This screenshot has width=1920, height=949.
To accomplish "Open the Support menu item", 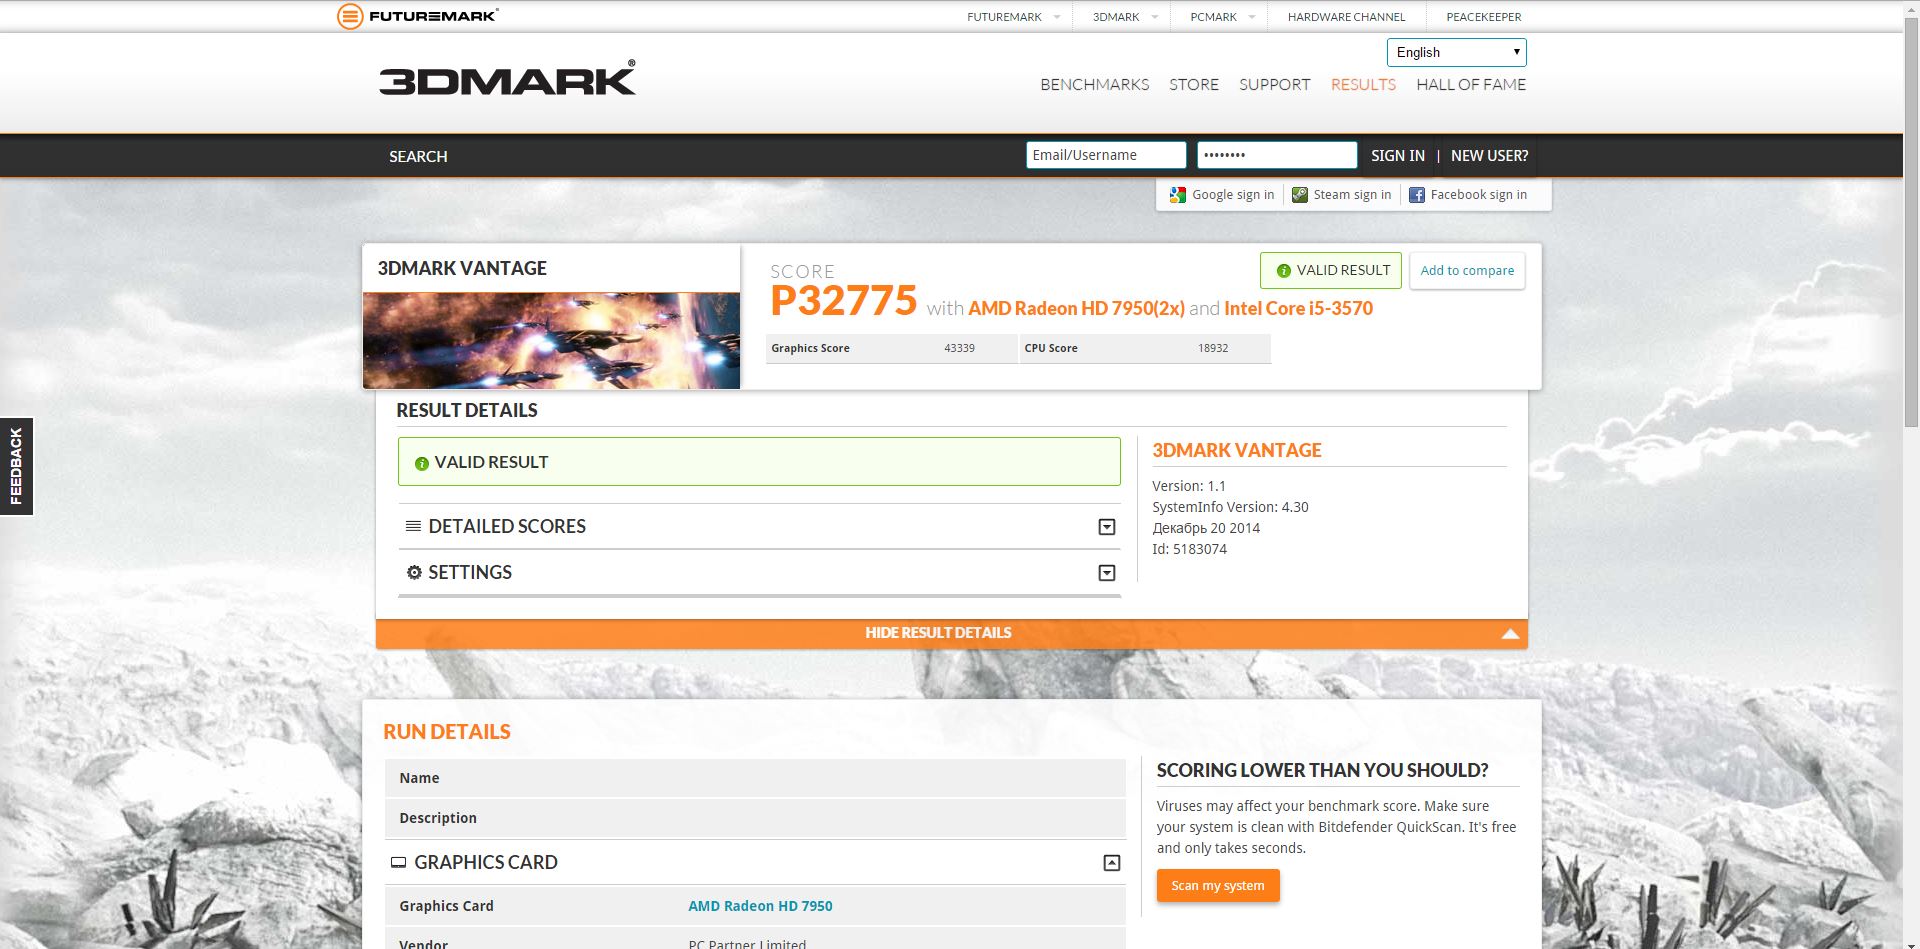I will pos(1275,85).
